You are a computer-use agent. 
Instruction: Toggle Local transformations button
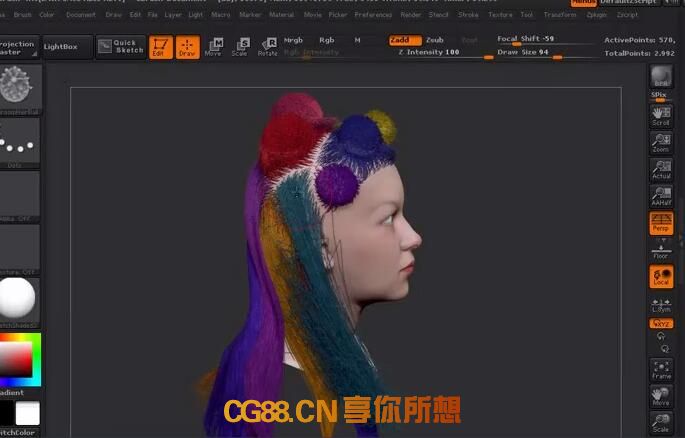tap(661, 276)
